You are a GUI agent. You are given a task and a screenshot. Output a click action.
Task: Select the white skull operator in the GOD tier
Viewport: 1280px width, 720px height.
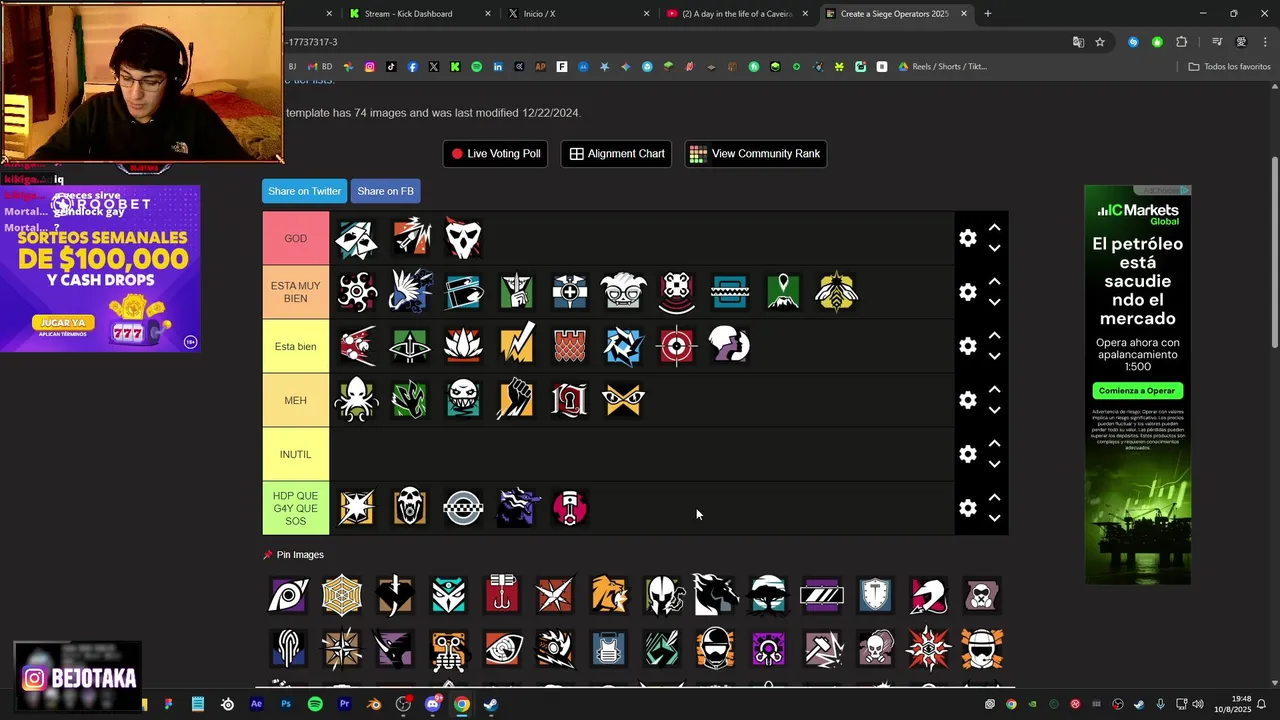463,238
